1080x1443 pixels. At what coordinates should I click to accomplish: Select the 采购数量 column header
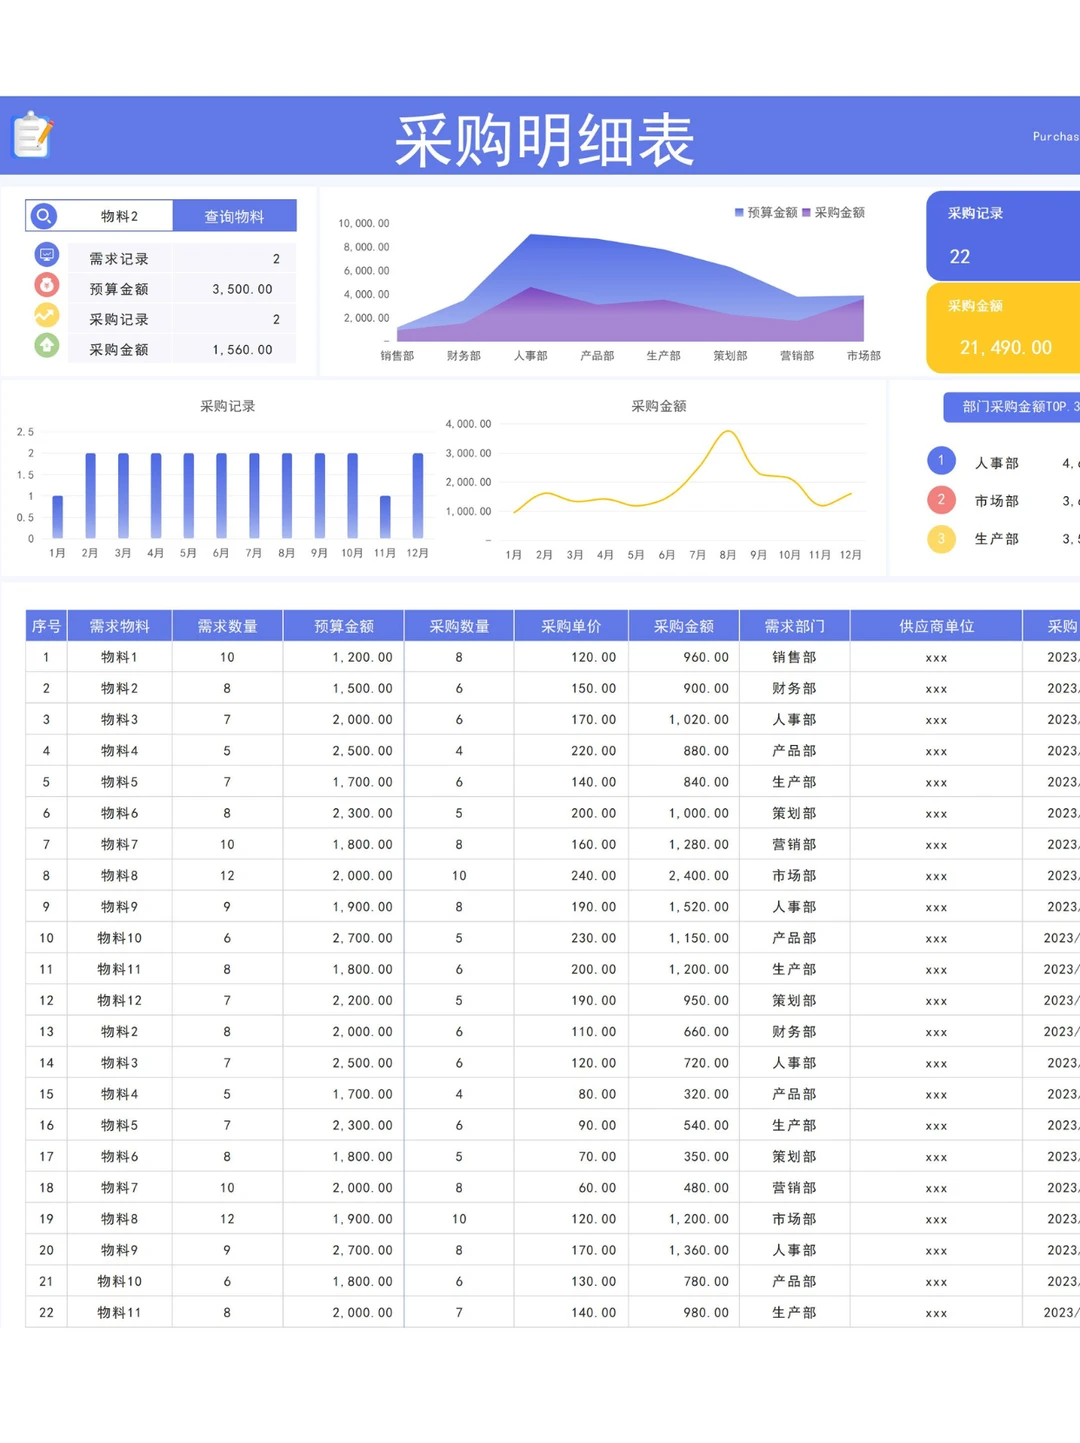[459, 626]
